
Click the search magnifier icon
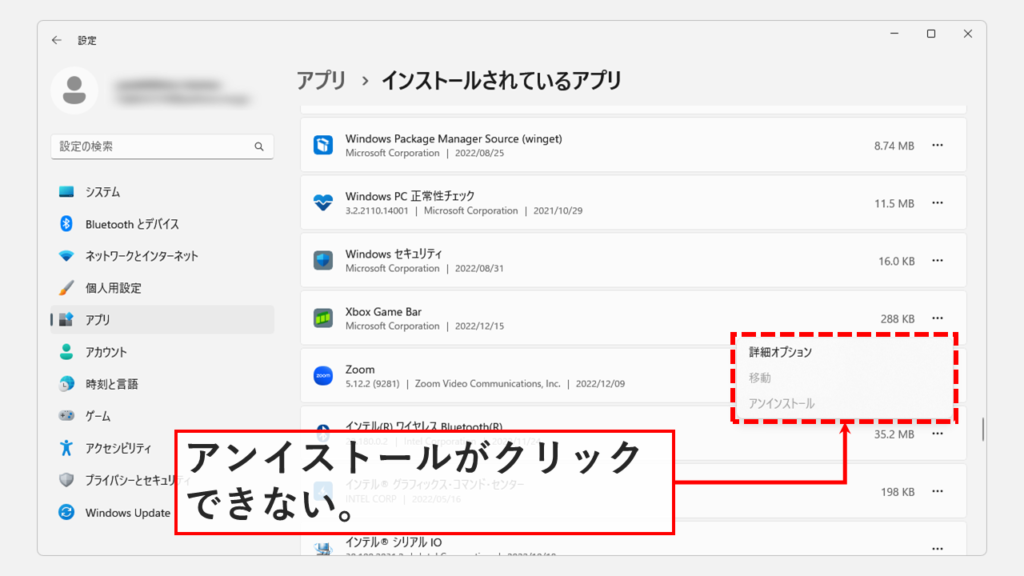pos(259,147)
